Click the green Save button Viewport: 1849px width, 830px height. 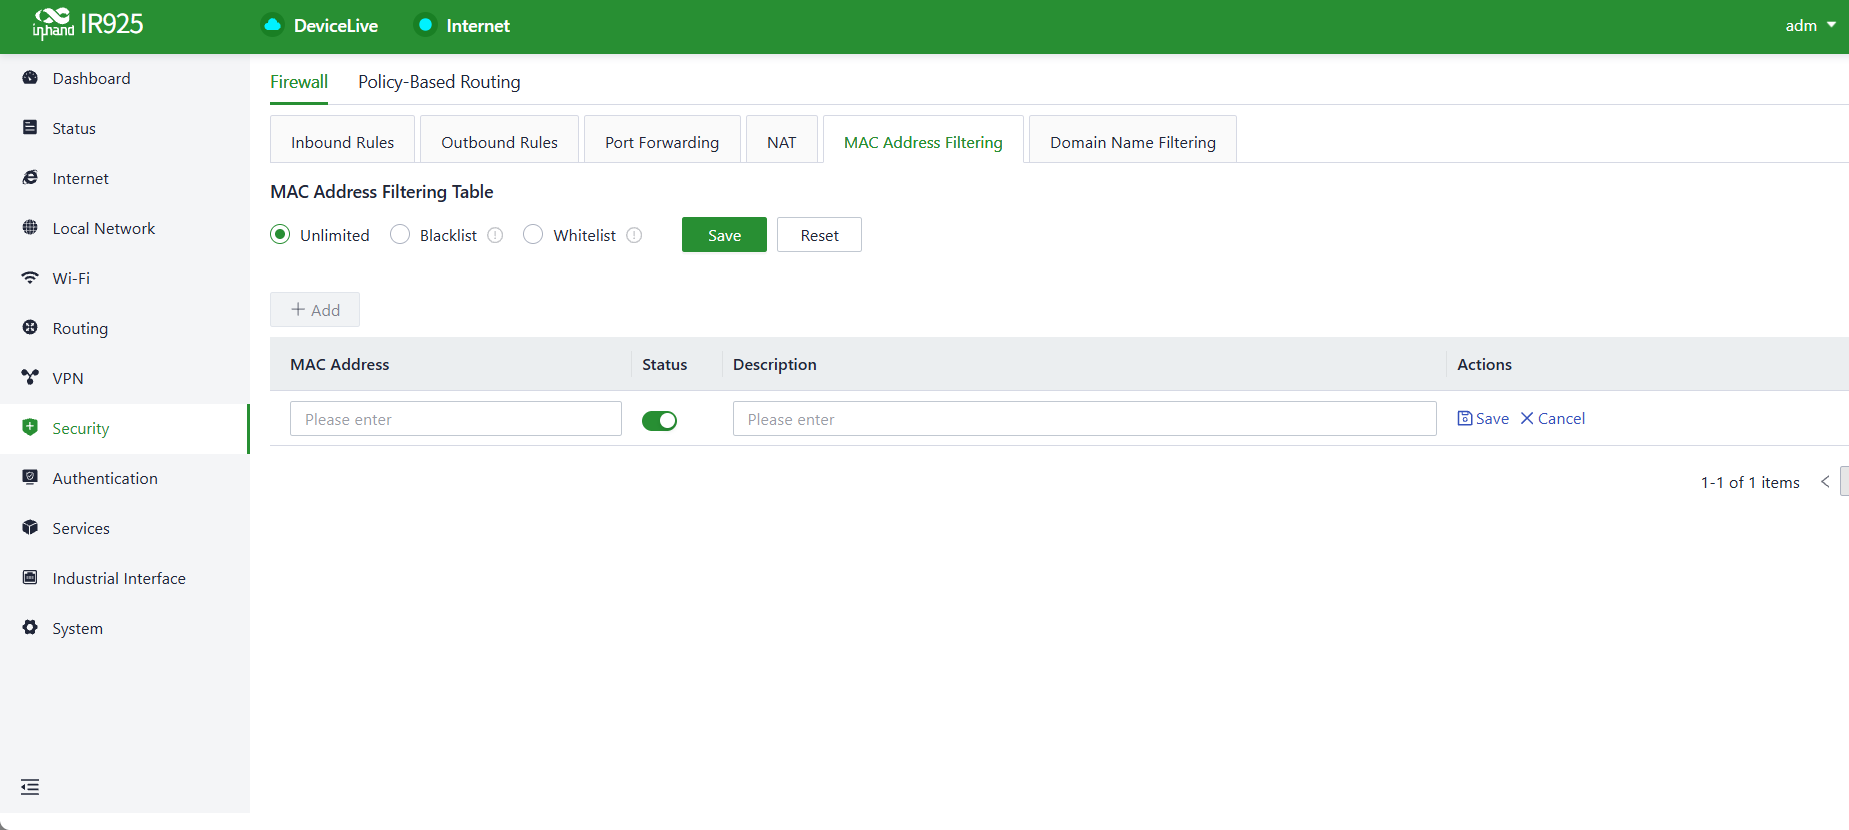tap(724, 235)
